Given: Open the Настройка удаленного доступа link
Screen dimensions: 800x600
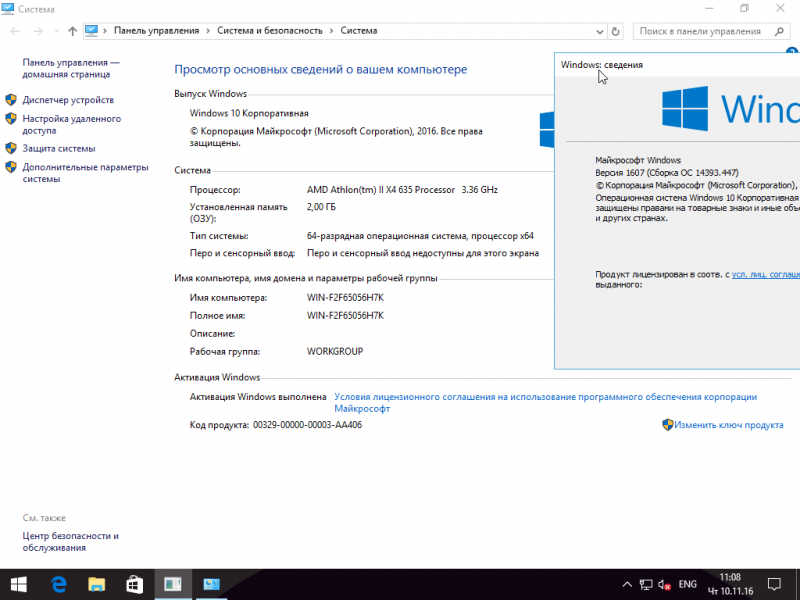Looking at the screenshot, I should click(71, 124).
